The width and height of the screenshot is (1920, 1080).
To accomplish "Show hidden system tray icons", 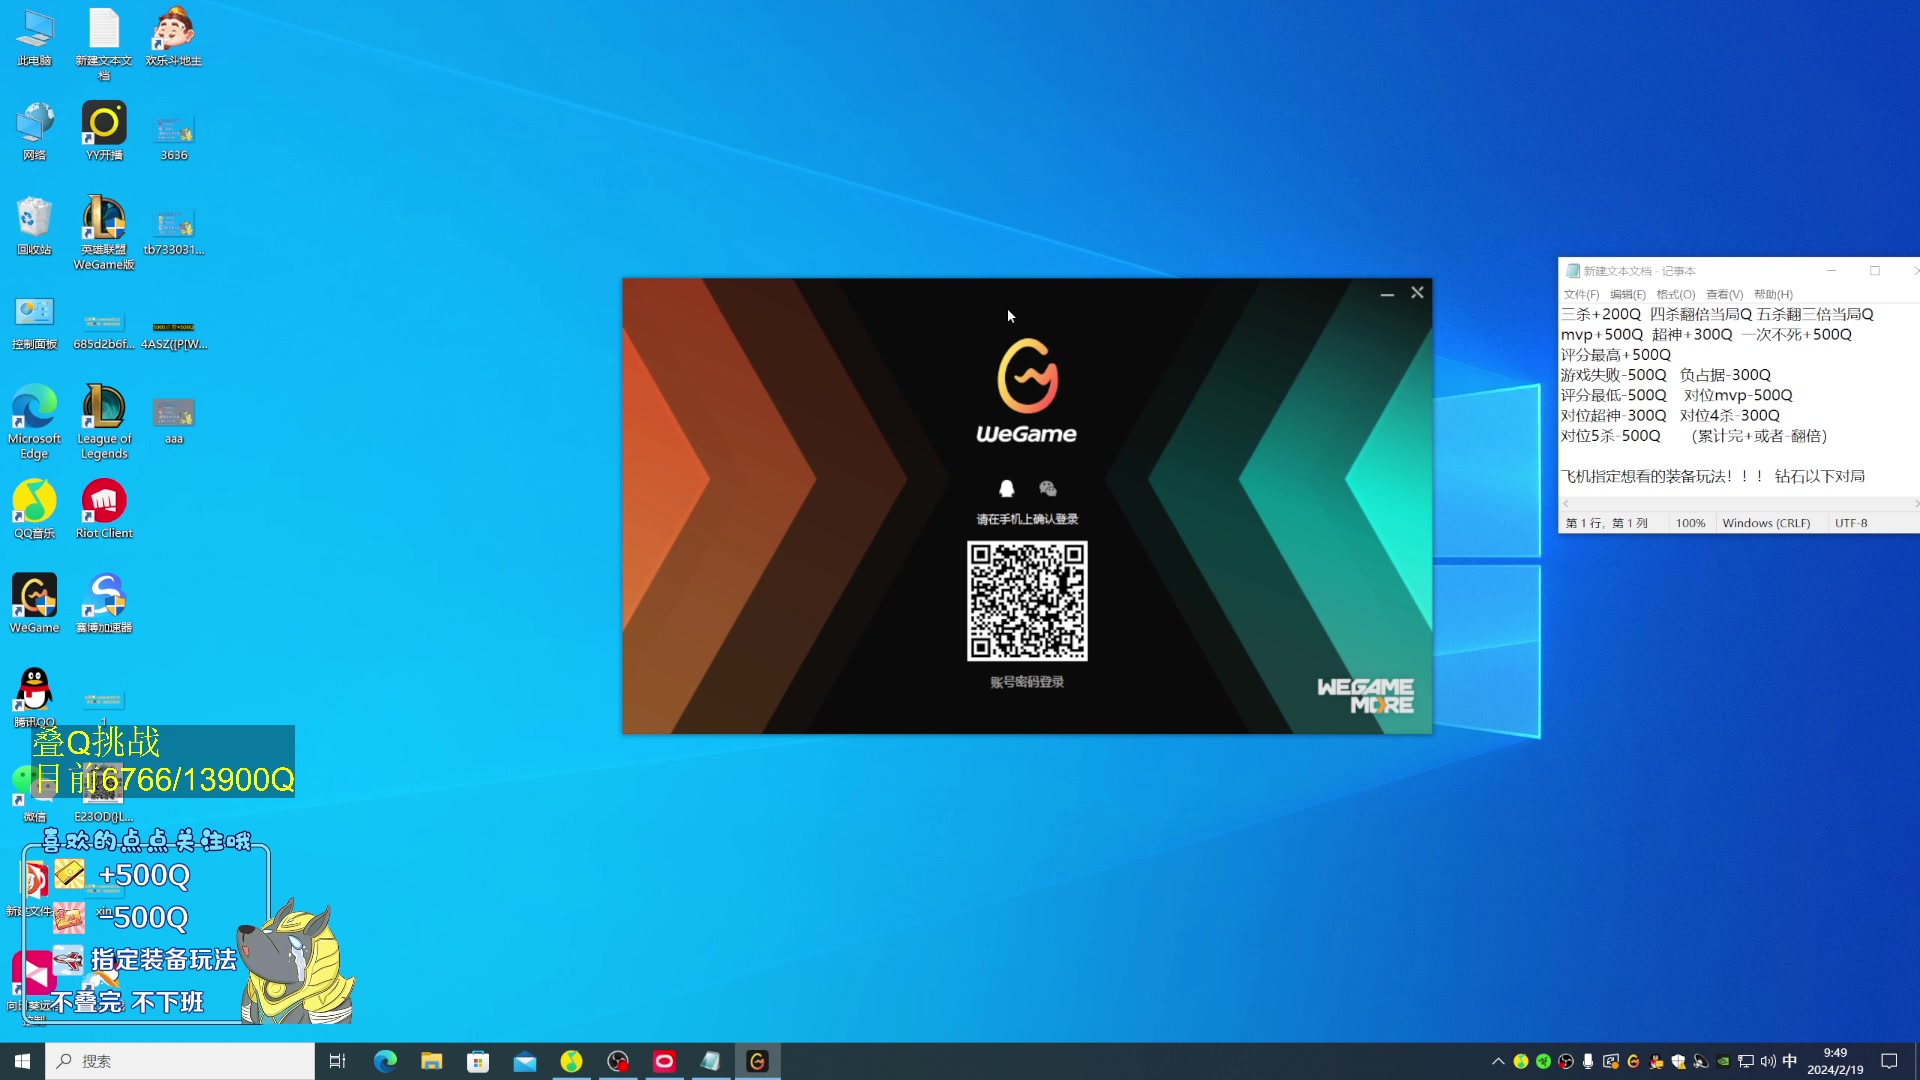I will 1497,1061.
